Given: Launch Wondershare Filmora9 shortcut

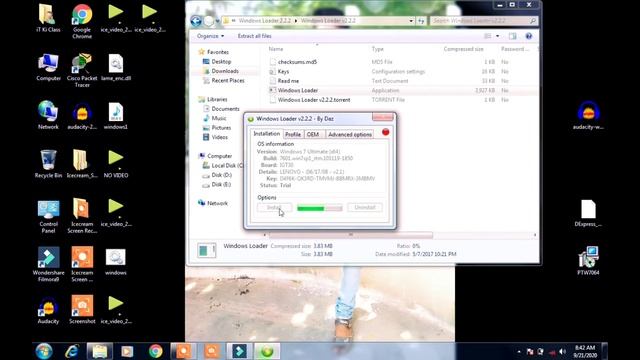Looking at the screenshot, I should 48,264.
